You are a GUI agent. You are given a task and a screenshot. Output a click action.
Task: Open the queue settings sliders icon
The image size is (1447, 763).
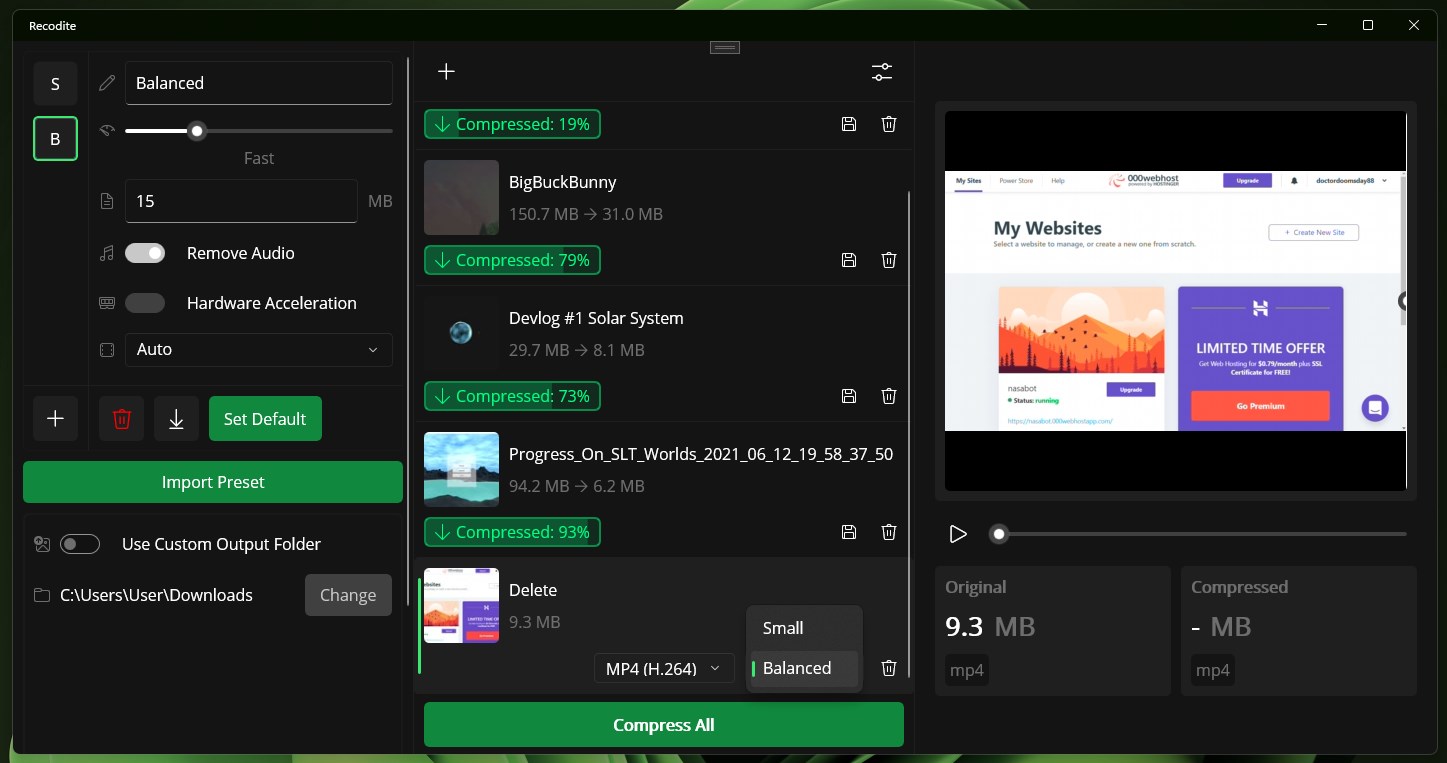pyautogui.click(x=881, y=72)
